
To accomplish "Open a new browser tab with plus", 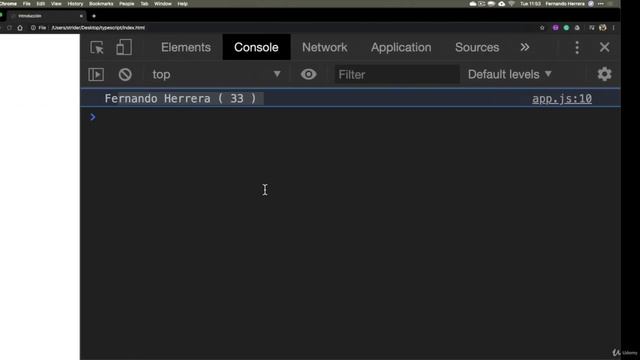I will (94, 16).
